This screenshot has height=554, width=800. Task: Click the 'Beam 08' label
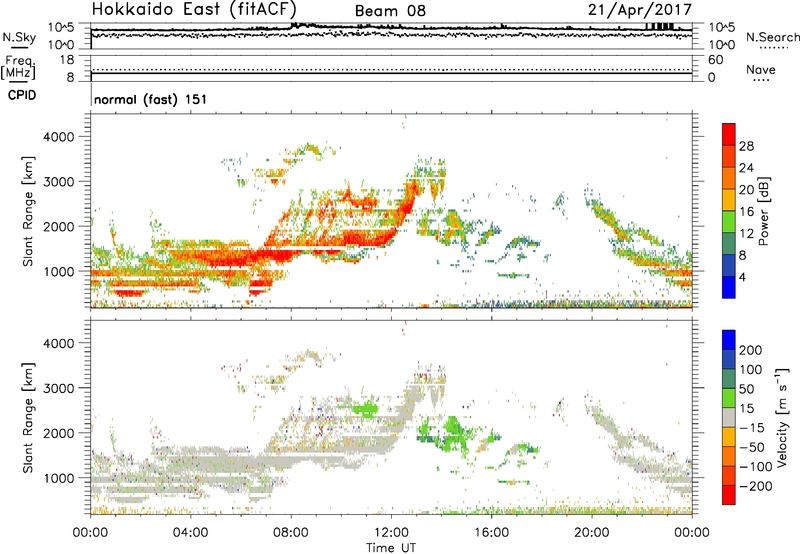coord(390,11)
